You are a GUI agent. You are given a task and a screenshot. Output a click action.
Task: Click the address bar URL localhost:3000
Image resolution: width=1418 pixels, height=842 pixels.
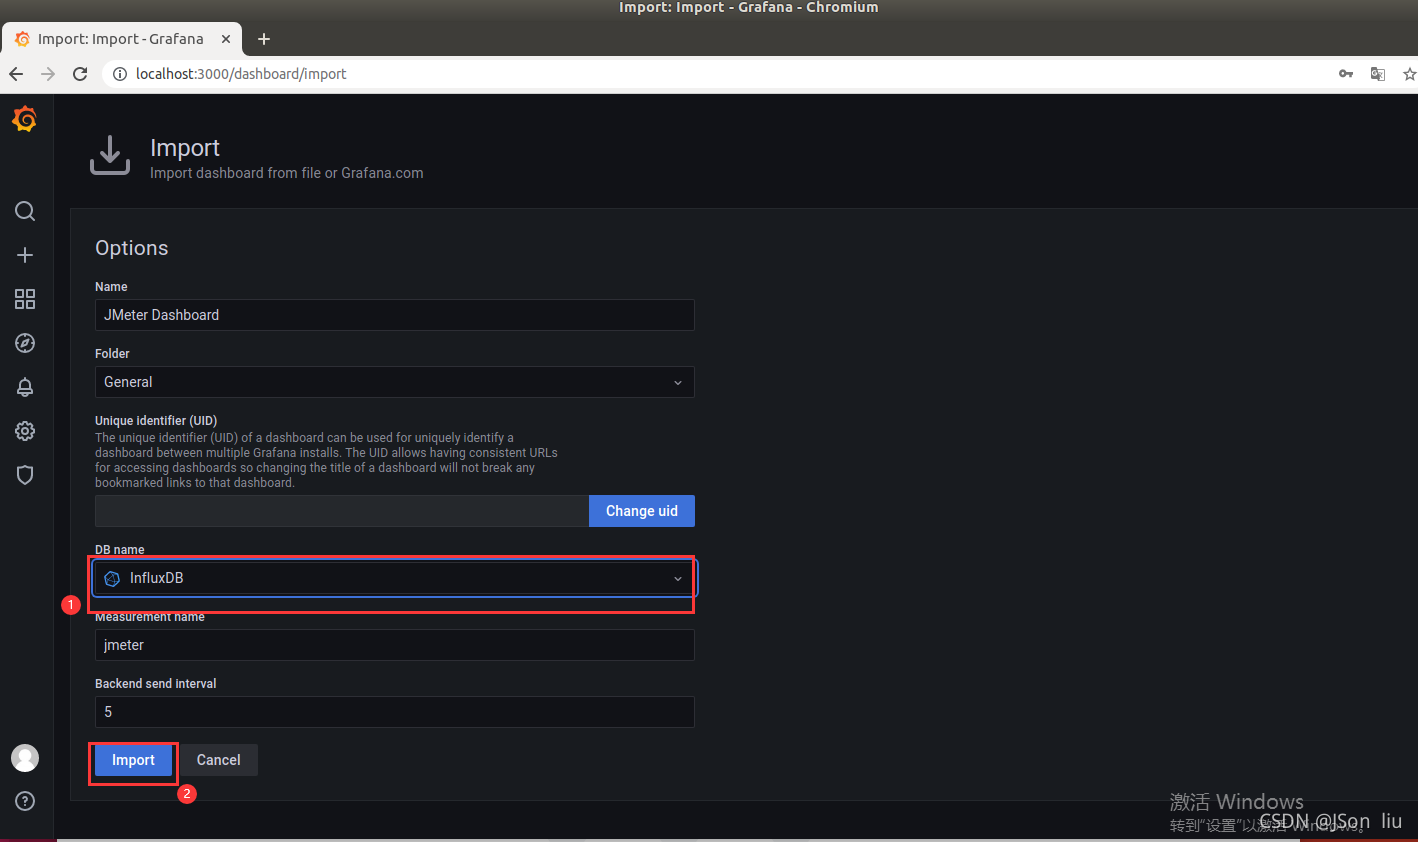pyautogui.click(x=241, y=74)
